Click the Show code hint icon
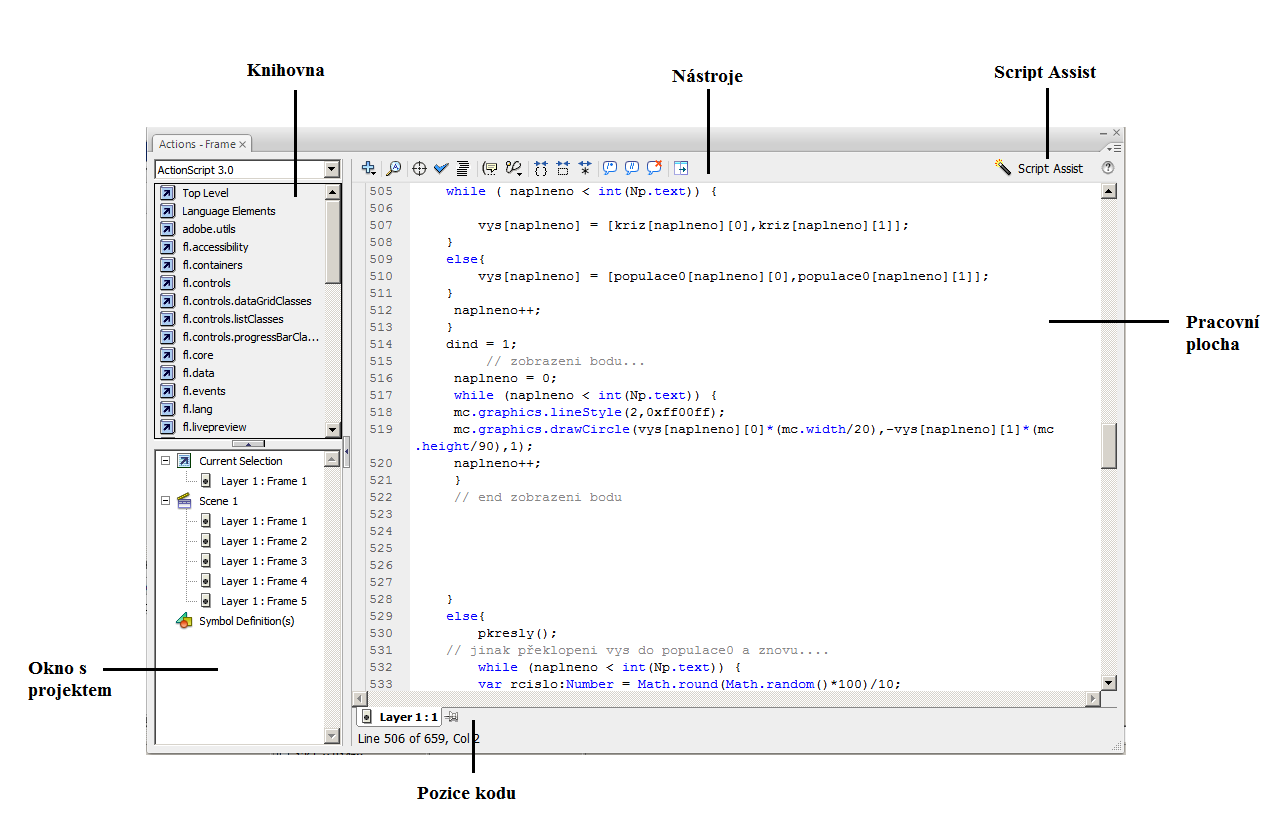The width and height of the screenshot is (1265, 814). tap(490, 169)
